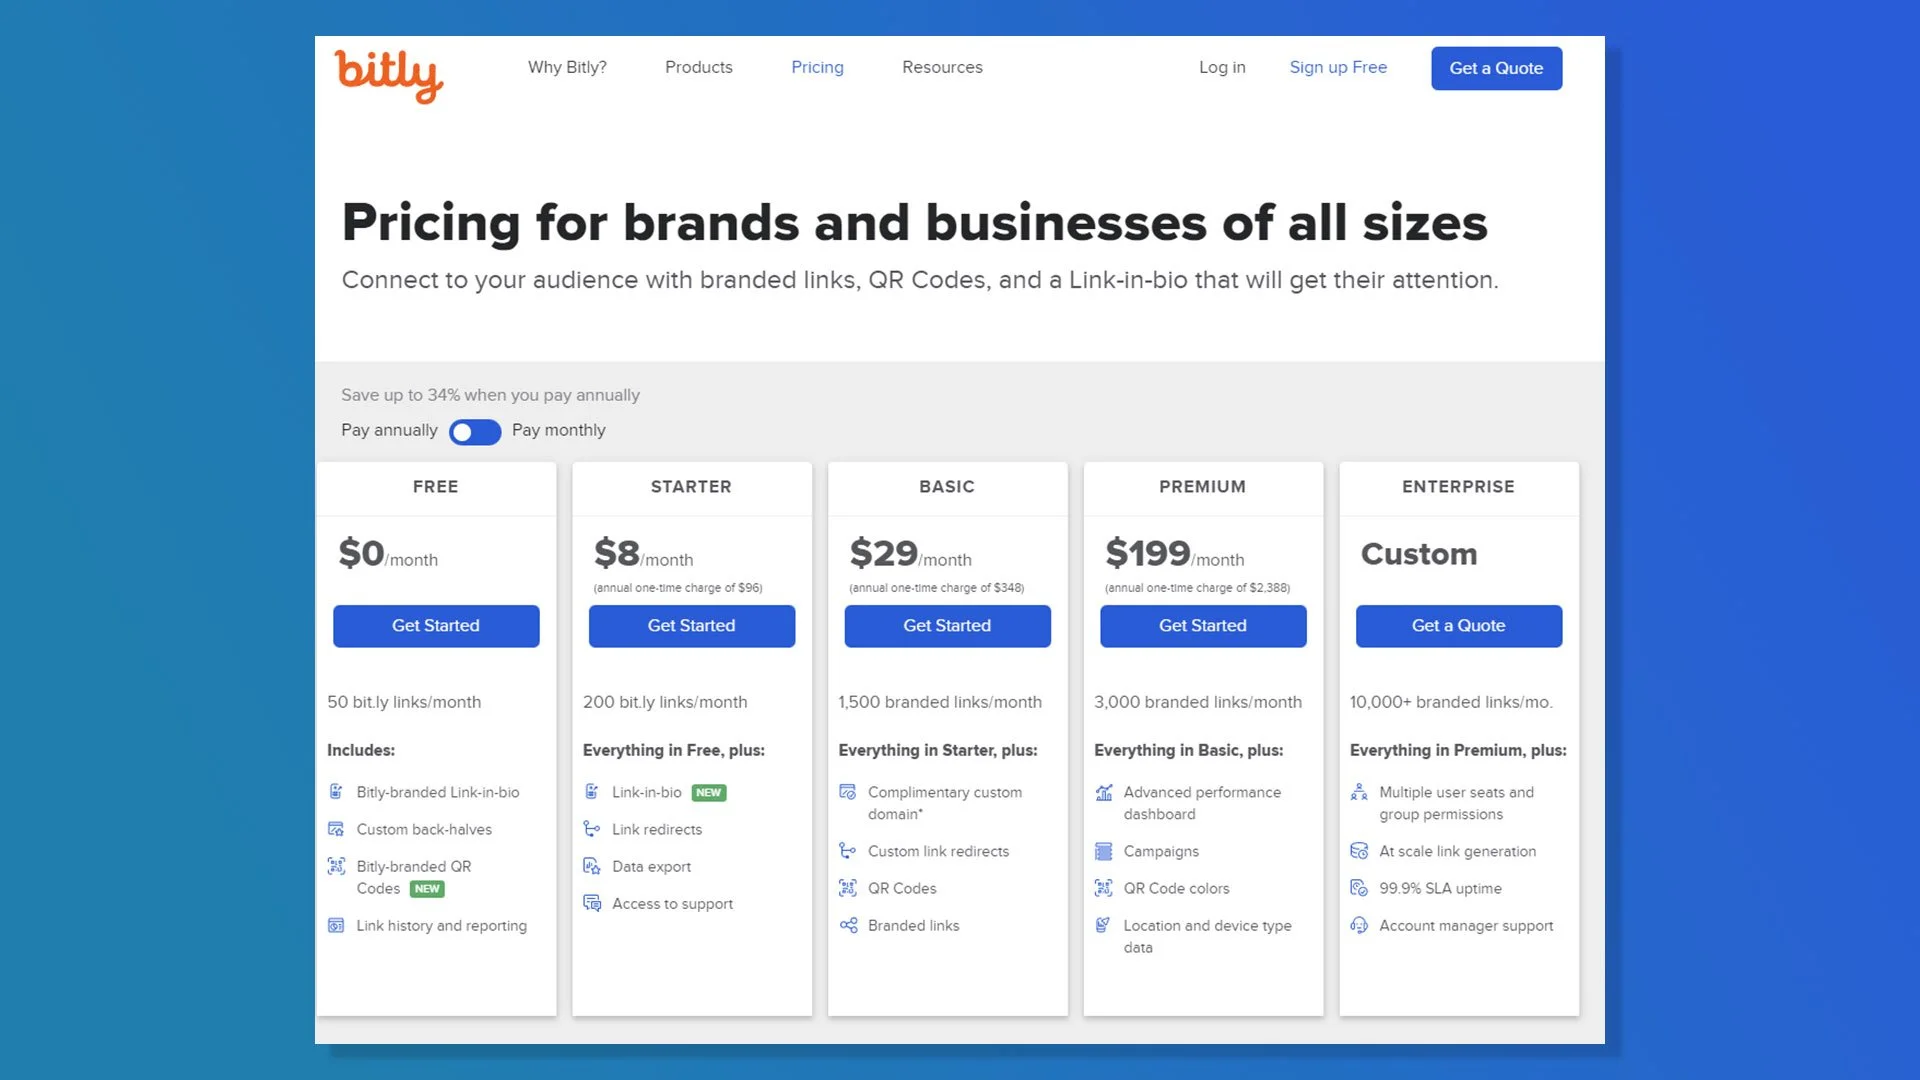Select the Pay monthly label
This screenshot has width=1920, height=1080.
click(558, 430)
